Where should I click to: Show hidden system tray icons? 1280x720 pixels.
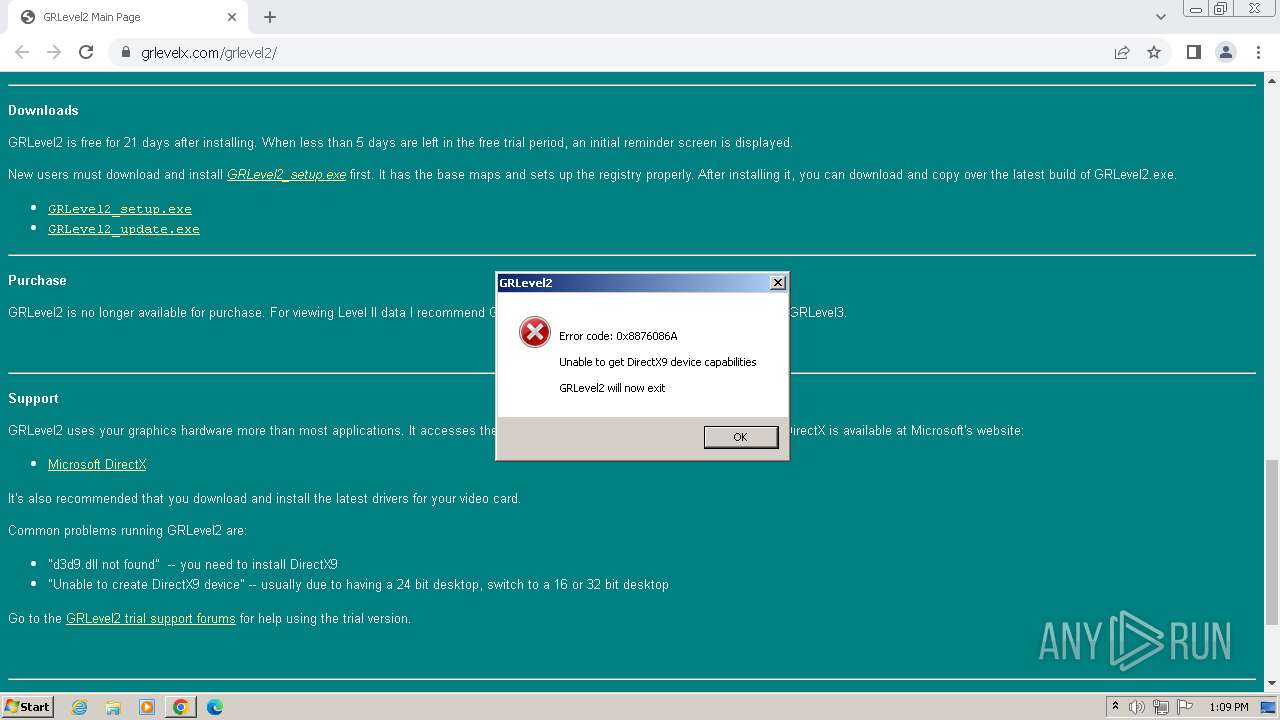click(x=1115, y=707)
